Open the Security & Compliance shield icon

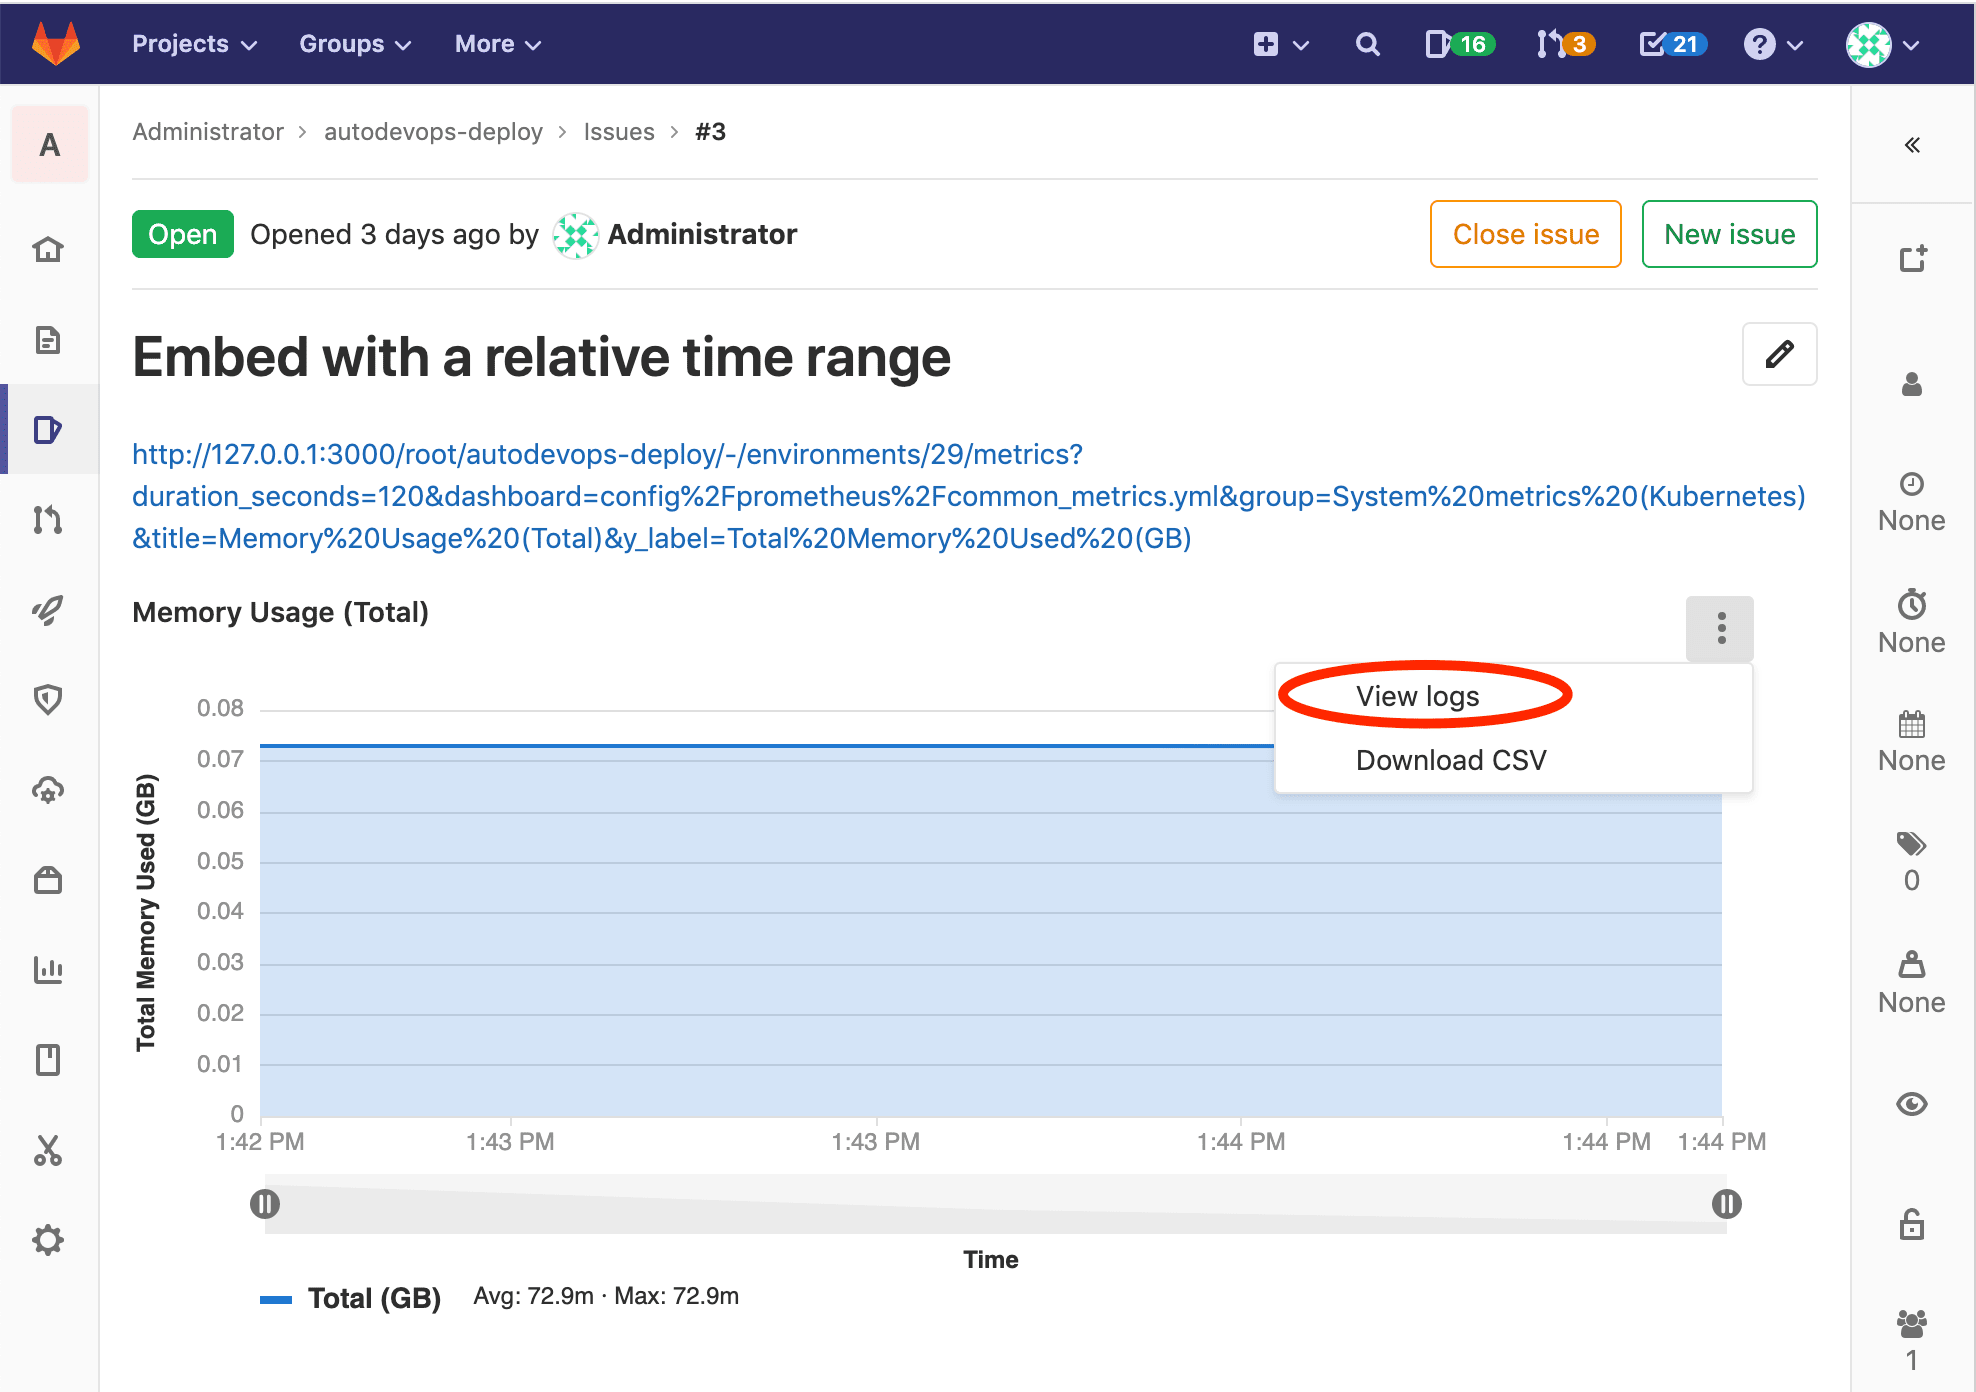pyautogui.click(x=49, y=700)
